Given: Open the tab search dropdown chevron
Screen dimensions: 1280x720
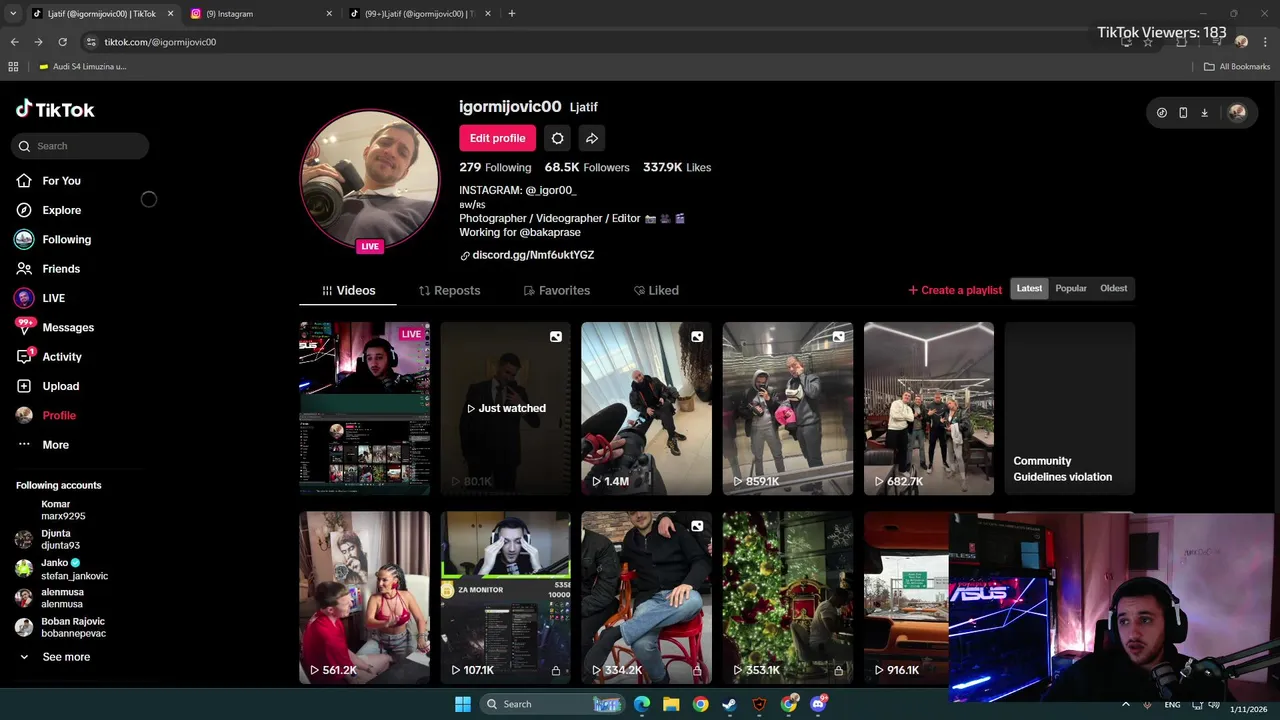Looking at the screenshot, I should (13, 14).
